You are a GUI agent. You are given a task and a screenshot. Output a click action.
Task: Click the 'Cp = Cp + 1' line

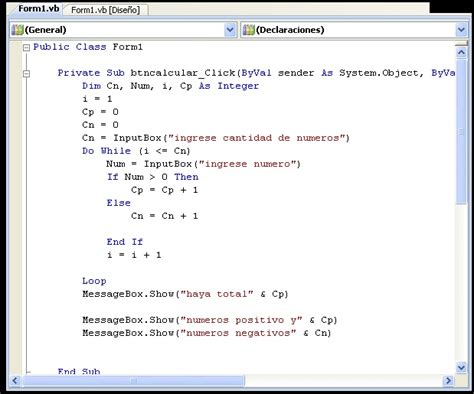coord(165,190)
